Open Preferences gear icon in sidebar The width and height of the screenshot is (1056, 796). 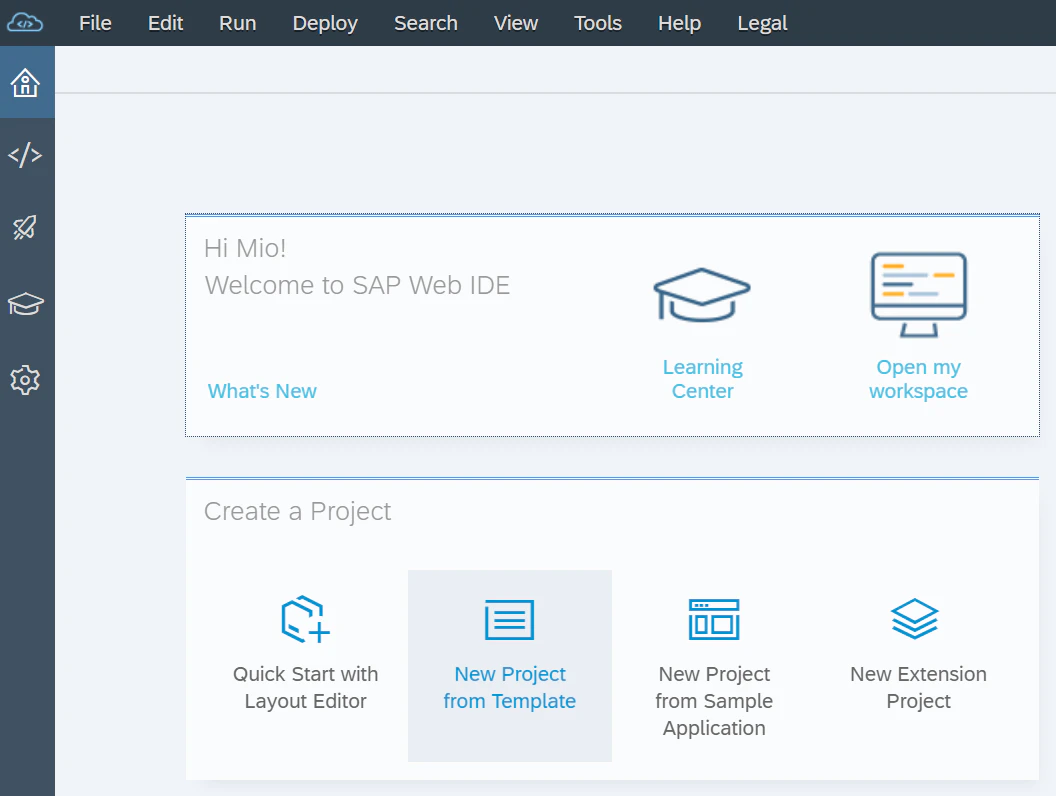pyautogui.click(x=25, y=380)
